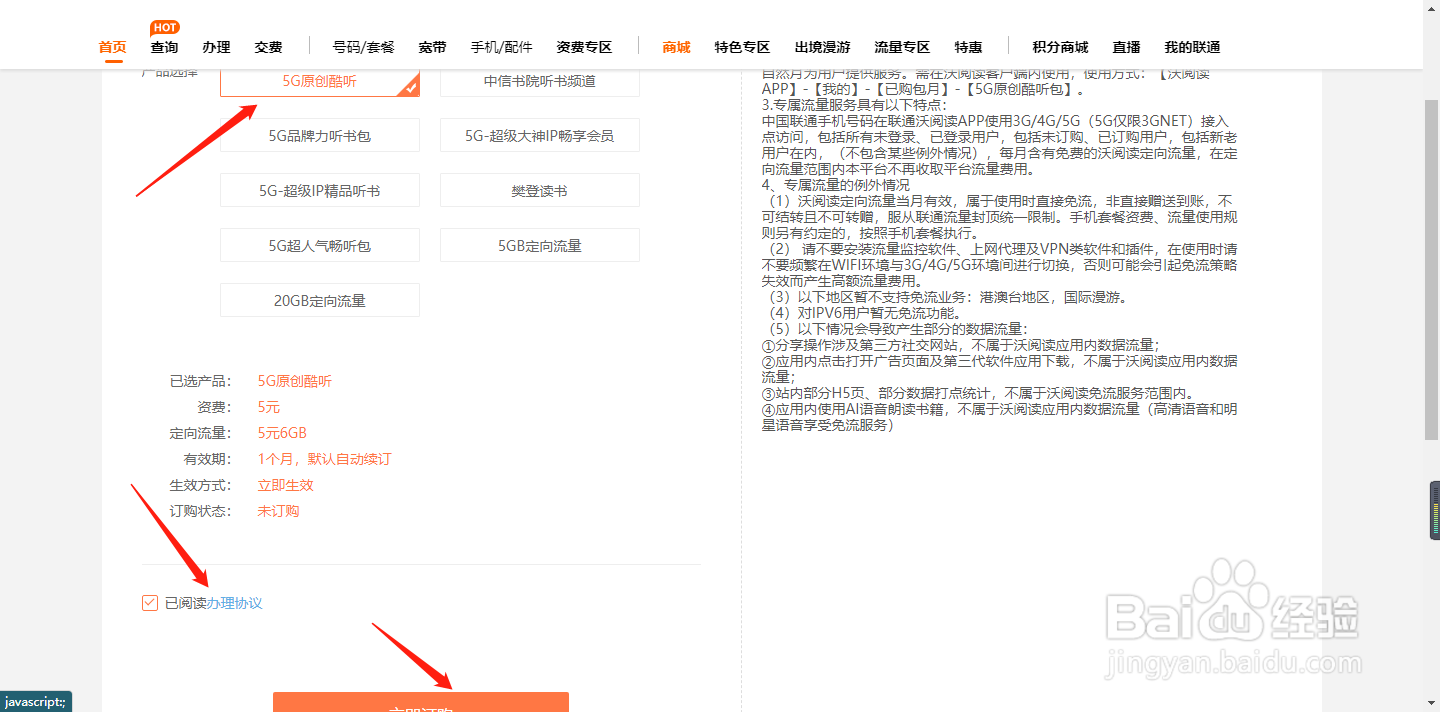Click the 生效方式 value 立即生效
1440x712 pixels.
(x=286, y=485)
